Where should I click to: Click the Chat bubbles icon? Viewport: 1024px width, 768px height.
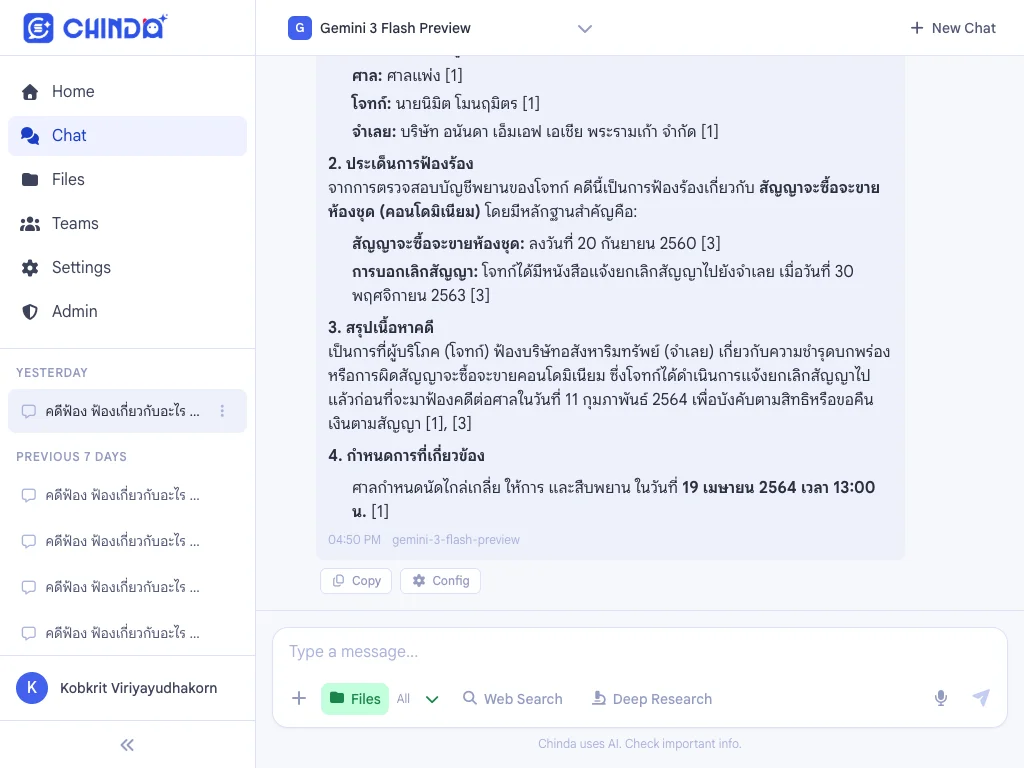[30, 135]
